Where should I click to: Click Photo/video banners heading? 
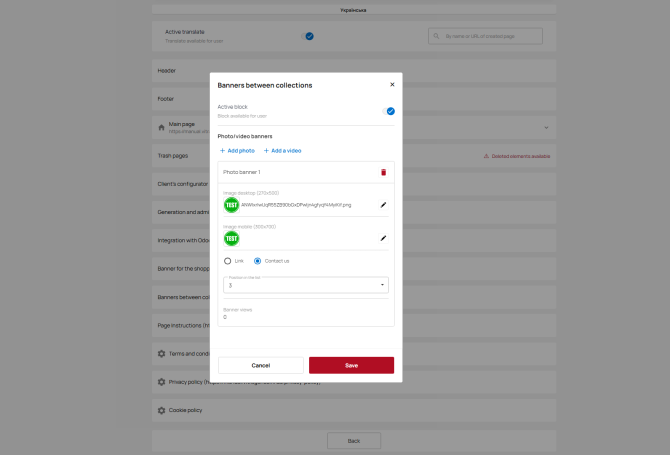coord(245,136)
